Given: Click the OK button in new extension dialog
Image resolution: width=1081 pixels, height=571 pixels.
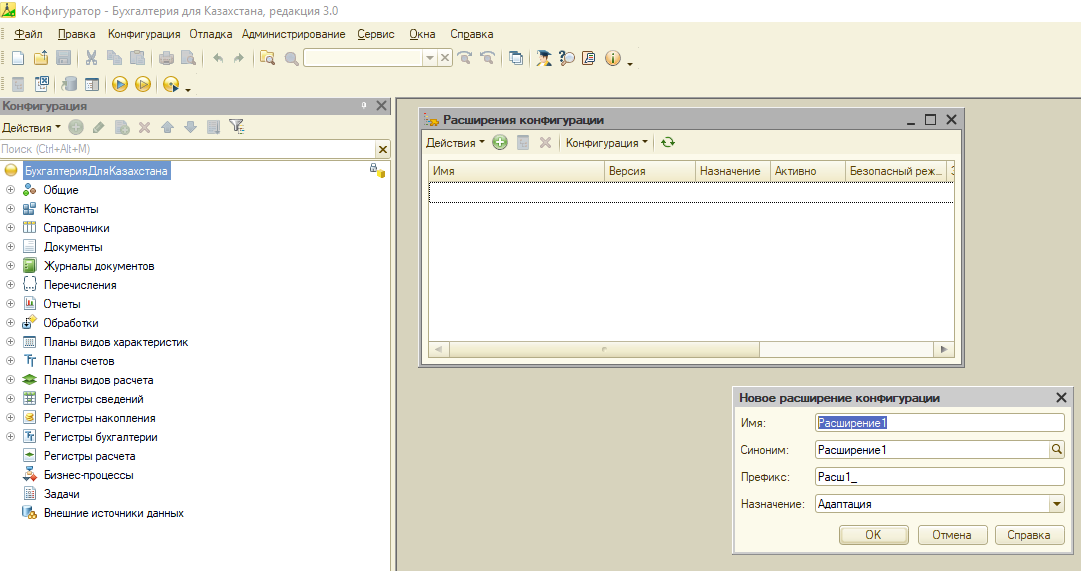Looking at the screenshot, I should (873, 534).
